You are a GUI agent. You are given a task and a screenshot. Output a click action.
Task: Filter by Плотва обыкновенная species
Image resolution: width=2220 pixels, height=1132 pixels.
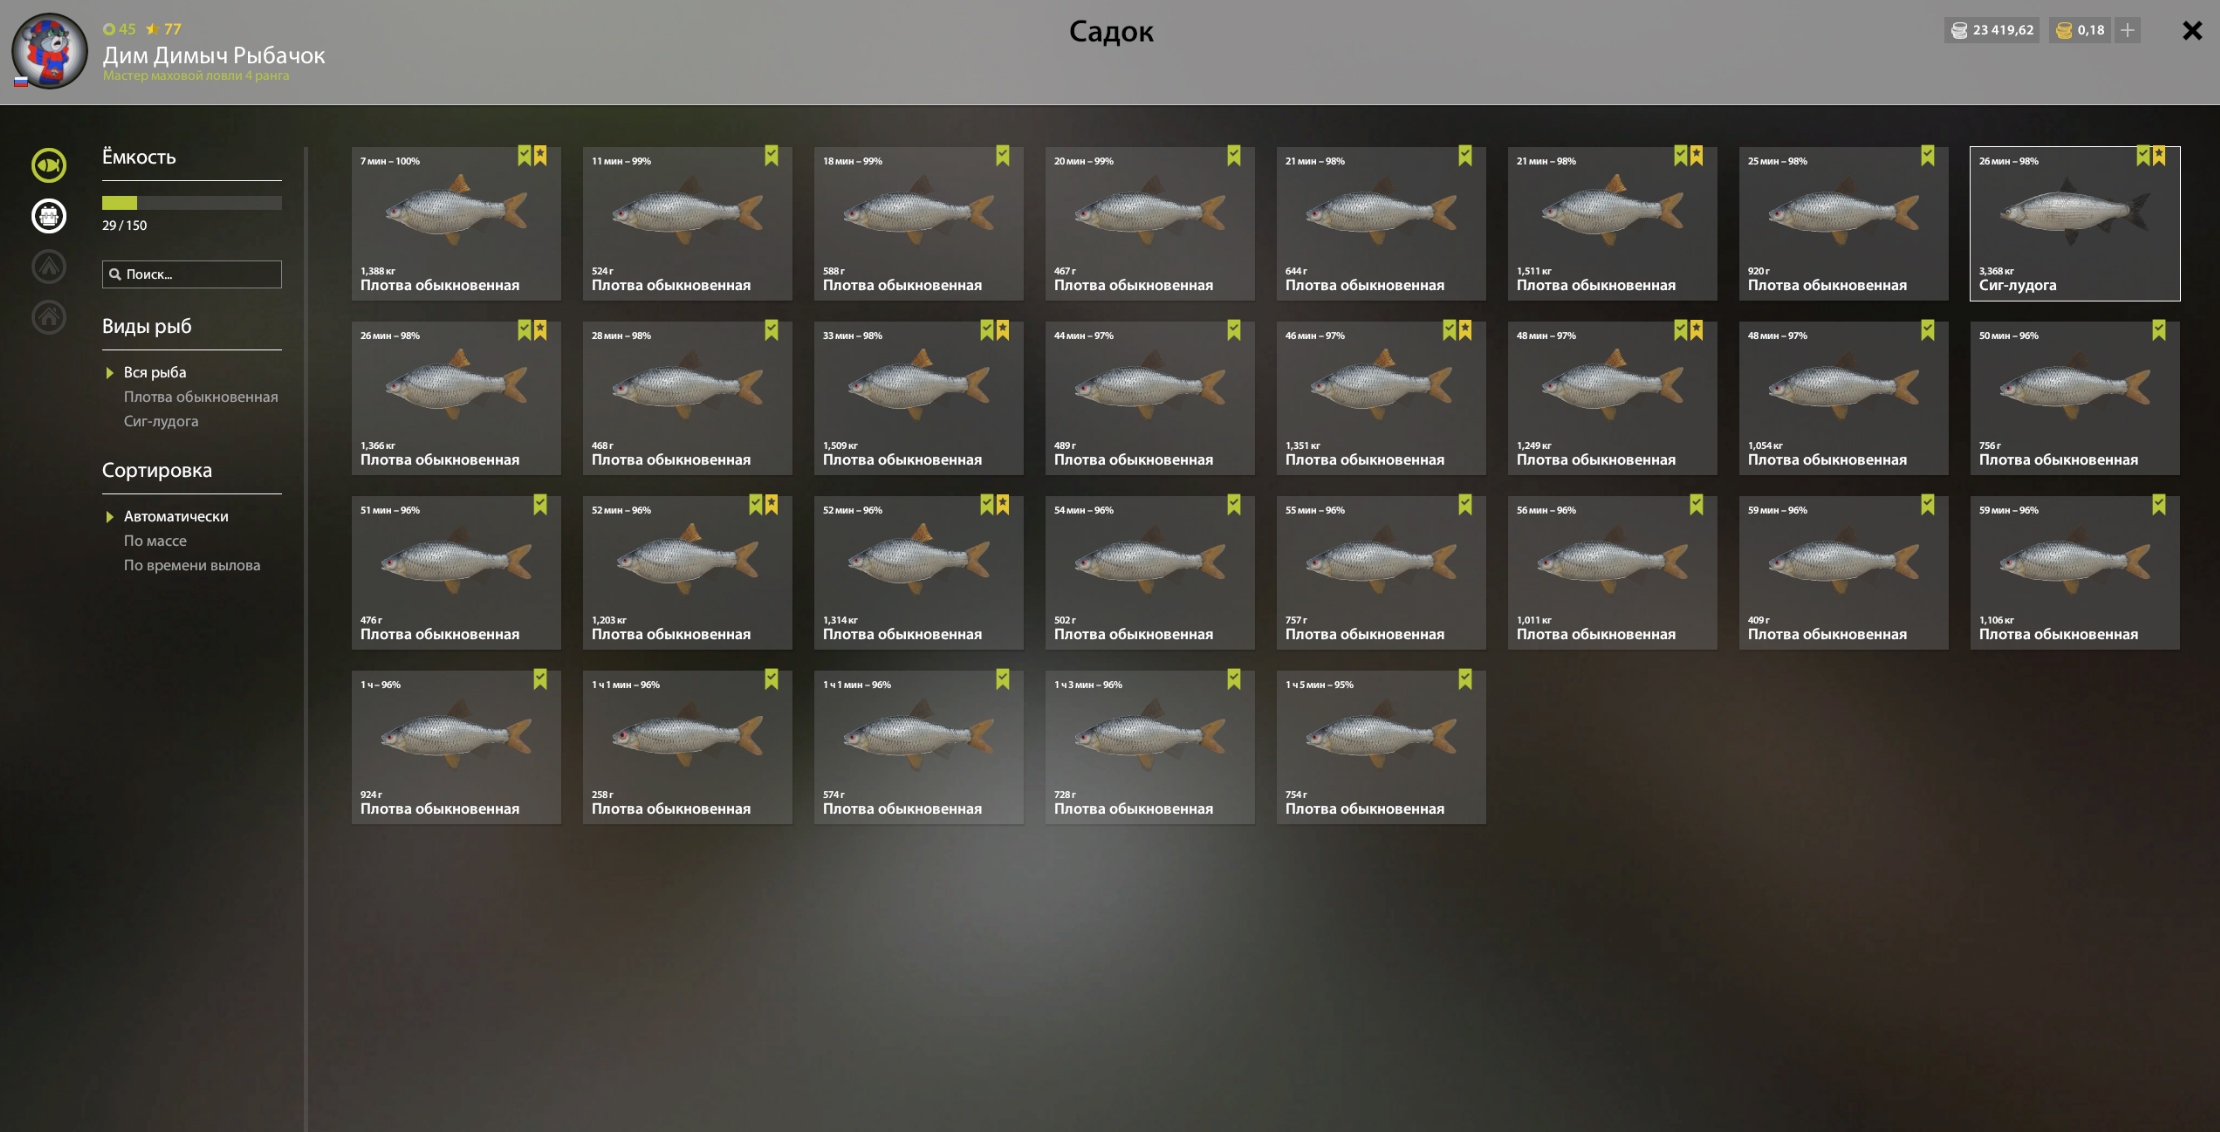tap(201, 397)
